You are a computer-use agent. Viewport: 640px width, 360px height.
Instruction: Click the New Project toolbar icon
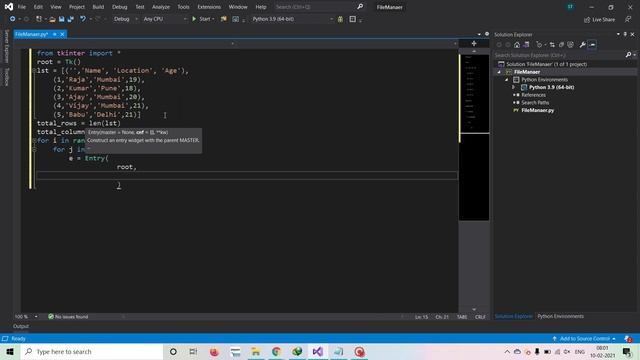(x=39, y=19)
